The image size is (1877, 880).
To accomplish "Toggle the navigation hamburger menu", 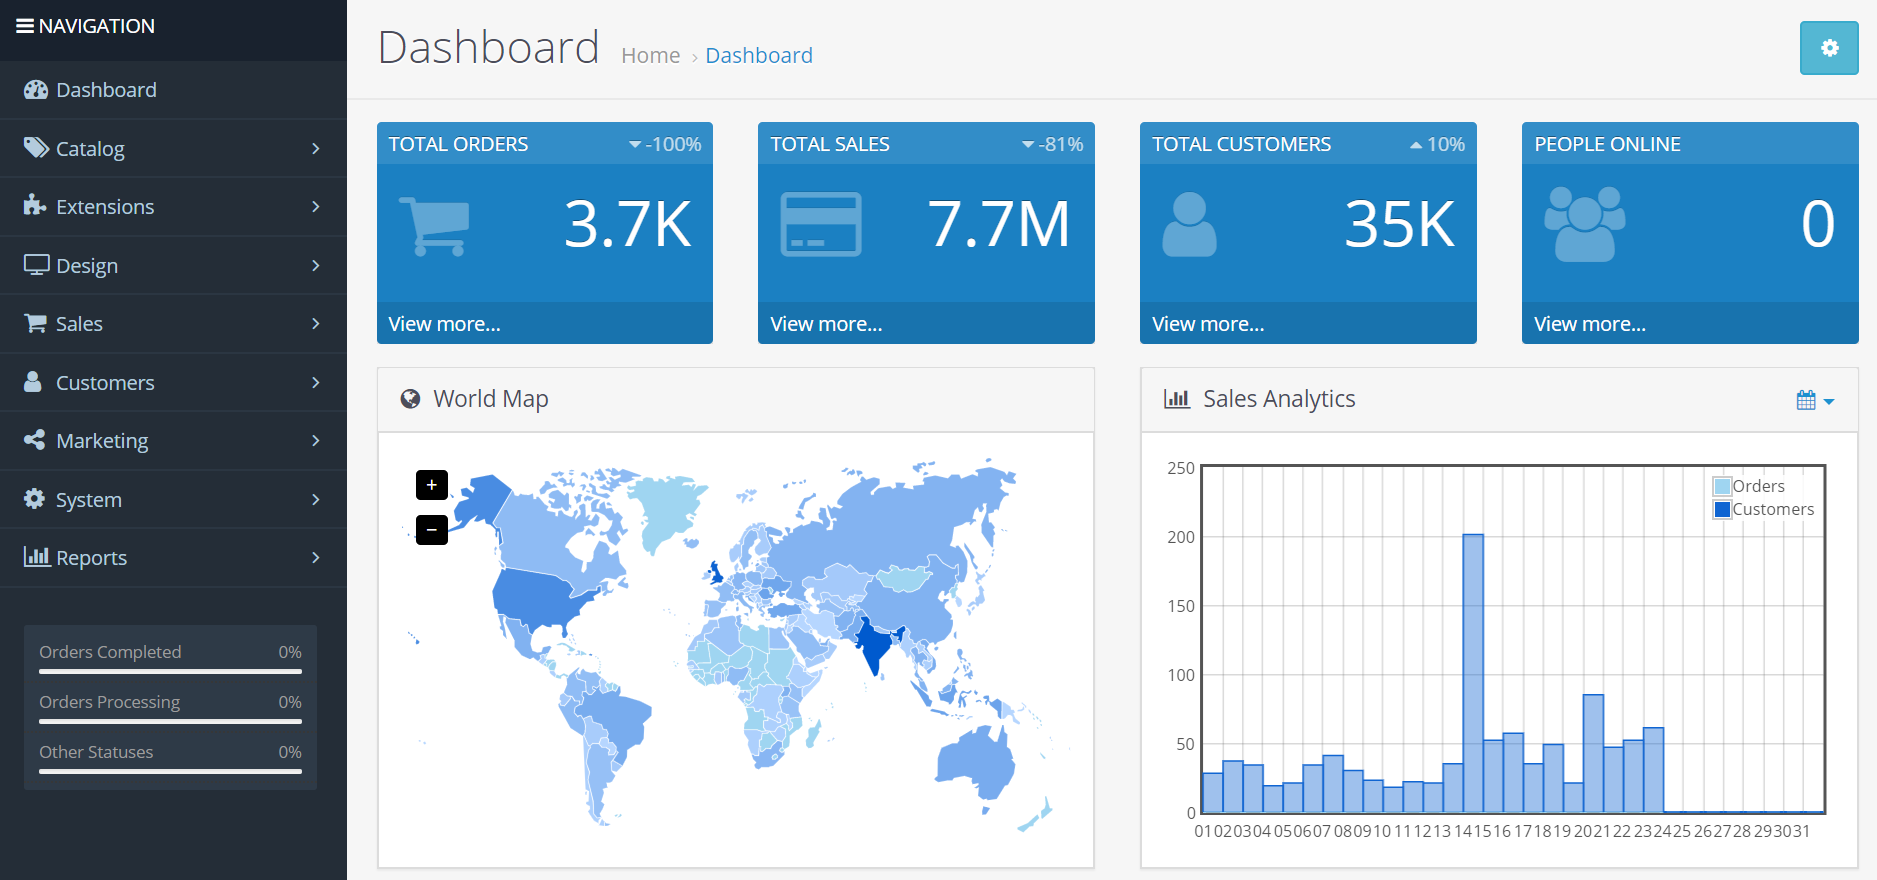I will point(25,26).
